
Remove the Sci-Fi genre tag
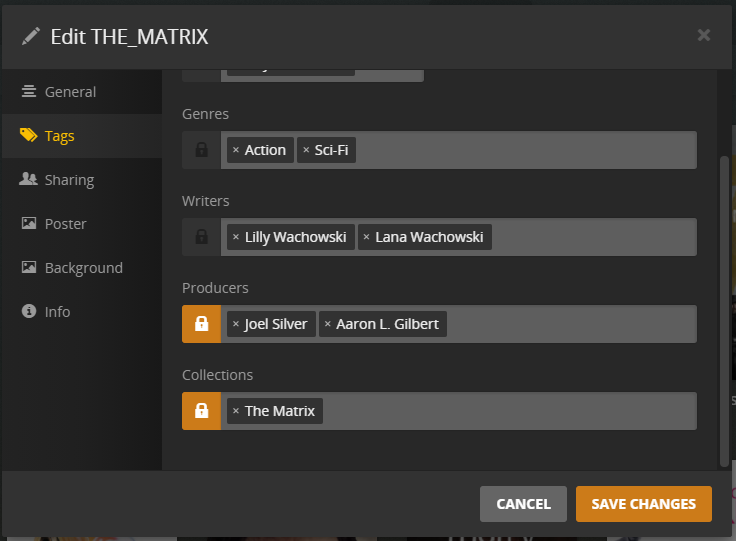(306, 150)
